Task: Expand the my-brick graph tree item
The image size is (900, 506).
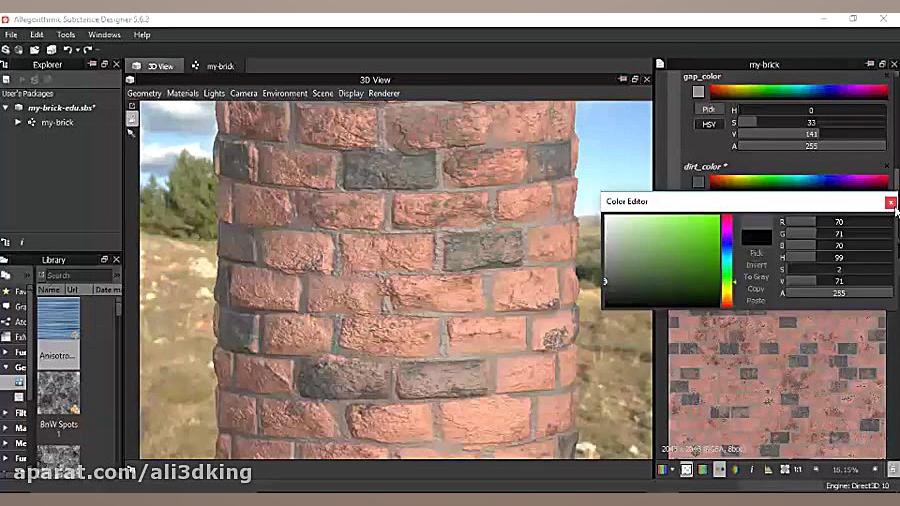Action: click(18, 122)
